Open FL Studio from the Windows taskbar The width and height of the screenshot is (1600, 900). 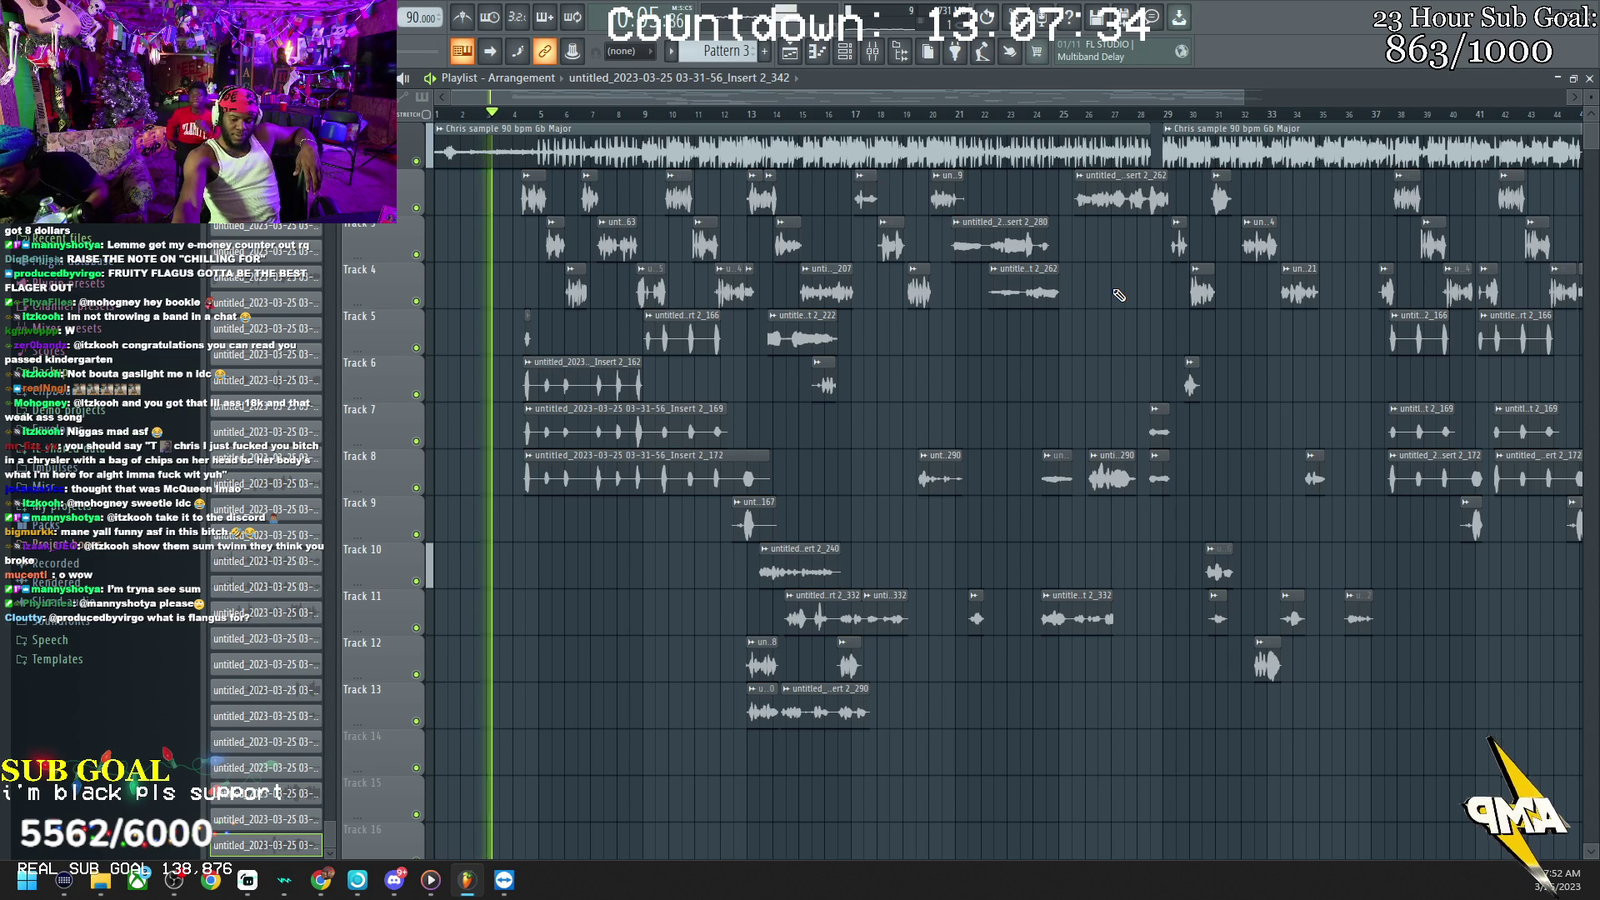[467, 880]
